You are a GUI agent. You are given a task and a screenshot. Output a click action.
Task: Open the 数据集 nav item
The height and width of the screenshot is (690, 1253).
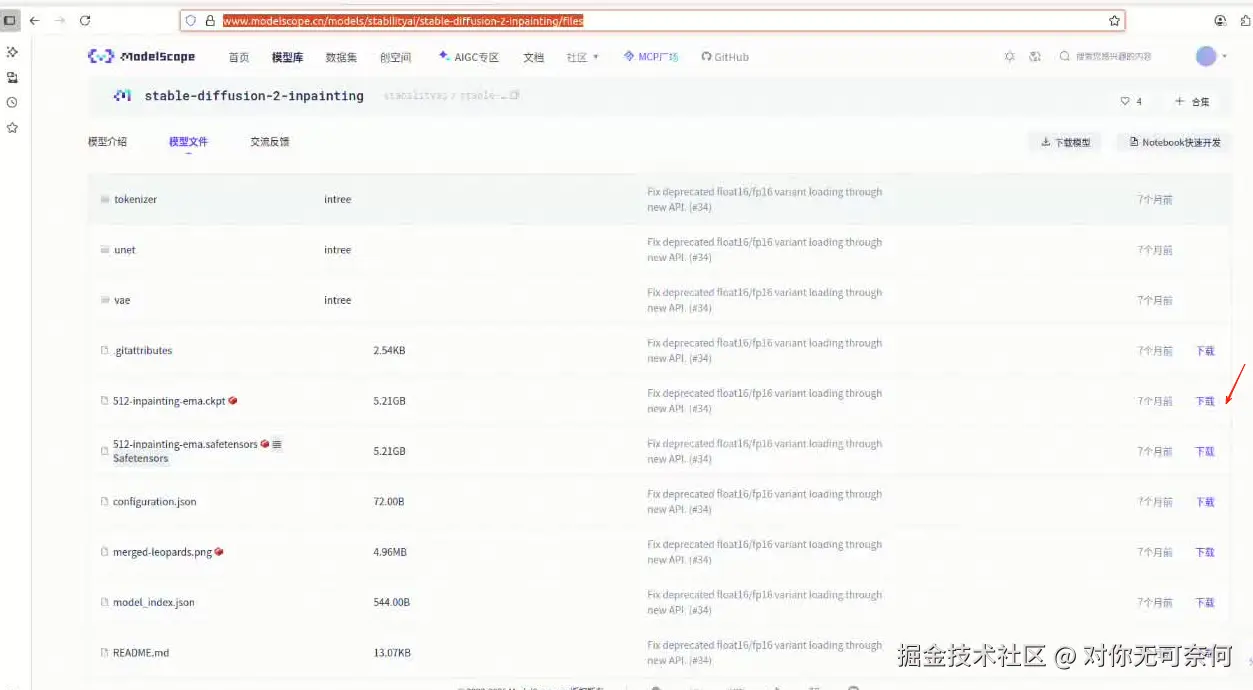point(341,57)
